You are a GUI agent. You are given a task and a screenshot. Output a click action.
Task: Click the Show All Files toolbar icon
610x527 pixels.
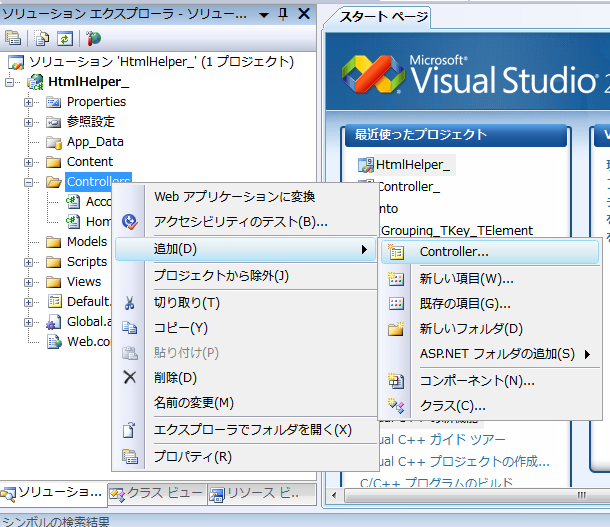coord(41,38)
